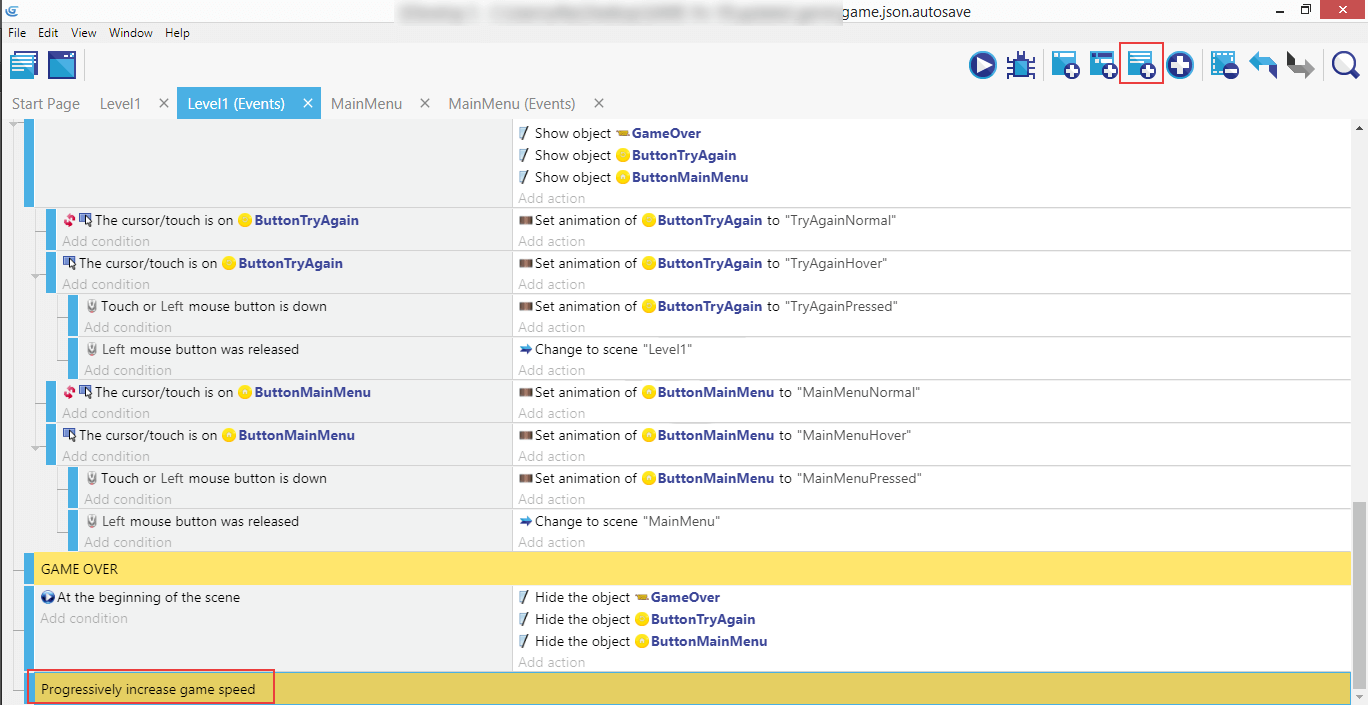1368x705 pixels.
Task: Collapse the topmost event group triangle
Action: [13, 125]
